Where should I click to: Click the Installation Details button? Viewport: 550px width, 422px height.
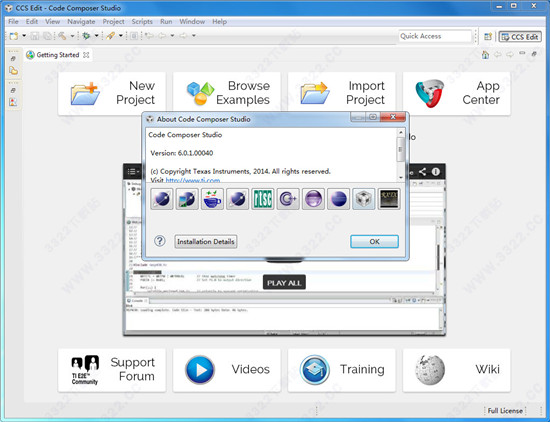(x=206, y=242)
